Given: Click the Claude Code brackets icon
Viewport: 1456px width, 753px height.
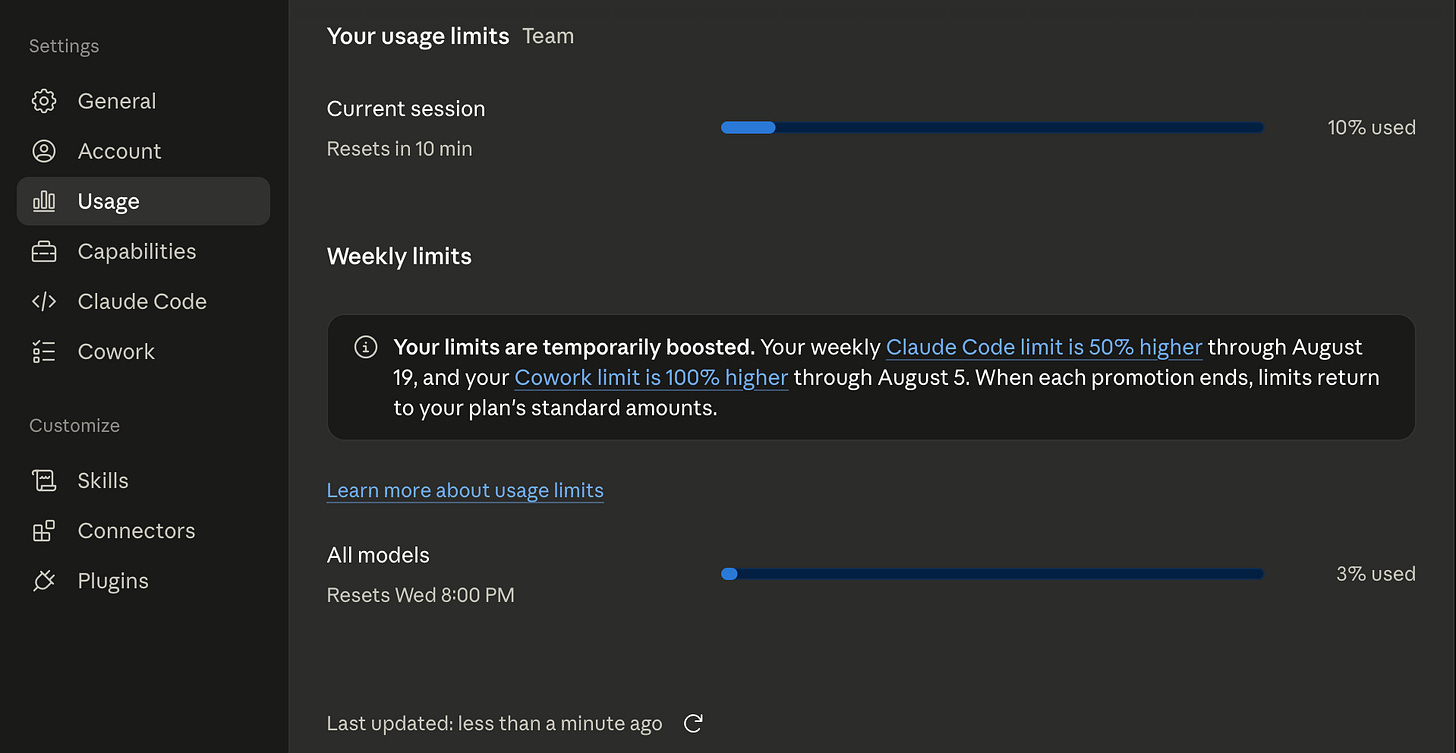Looking at the screenshot, I should coord(44,301).
